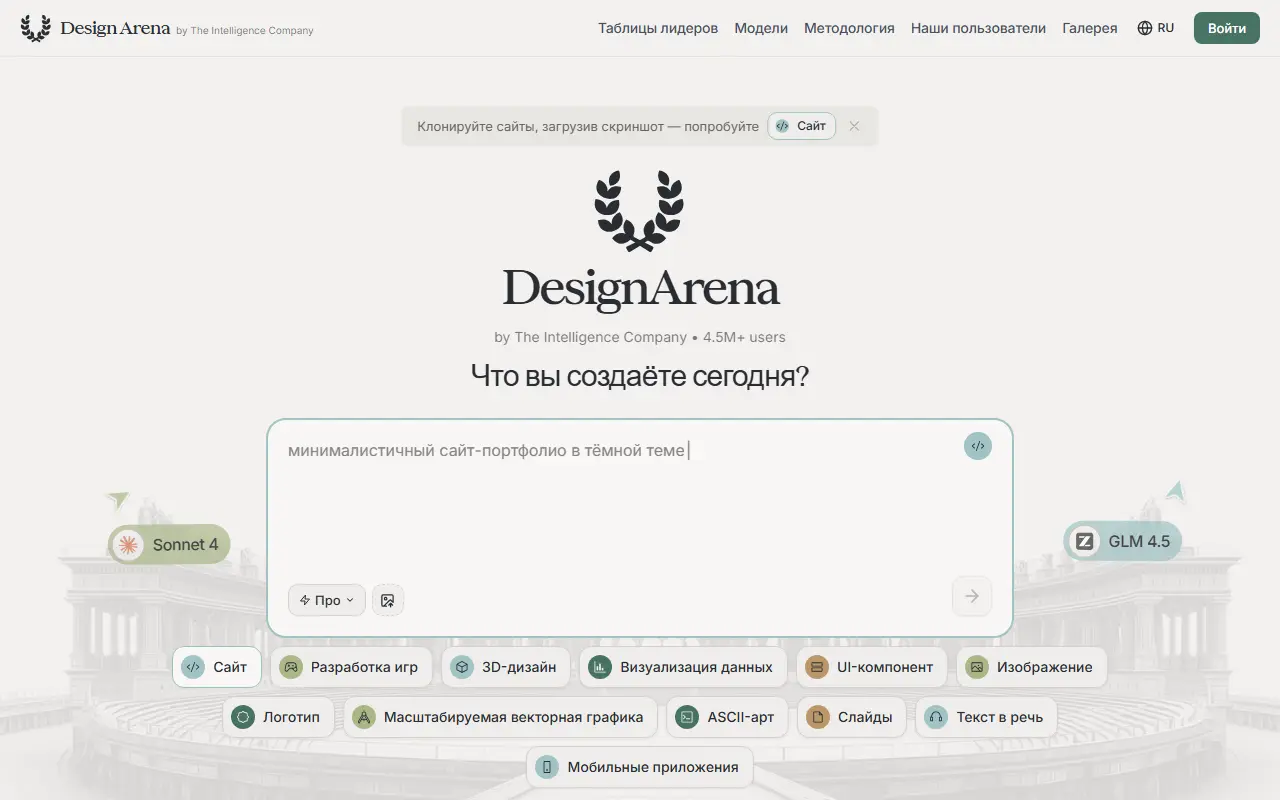This screenshot has width=1280, height=800.
Task: Click the GLM 4.5 model badge
Action: point(1122,541)
